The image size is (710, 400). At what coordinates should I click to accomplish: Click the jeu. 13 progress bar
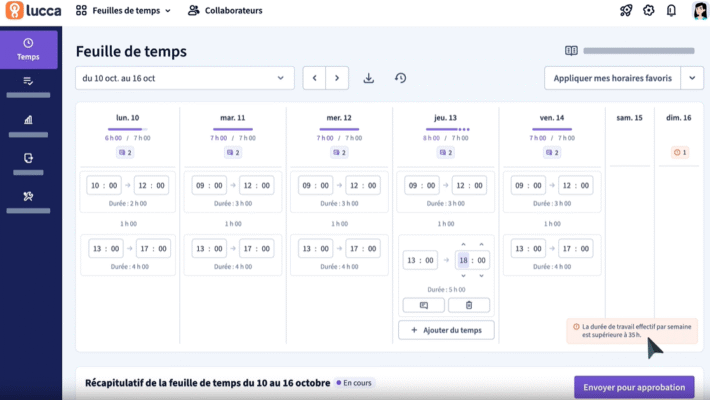point(447,130)
